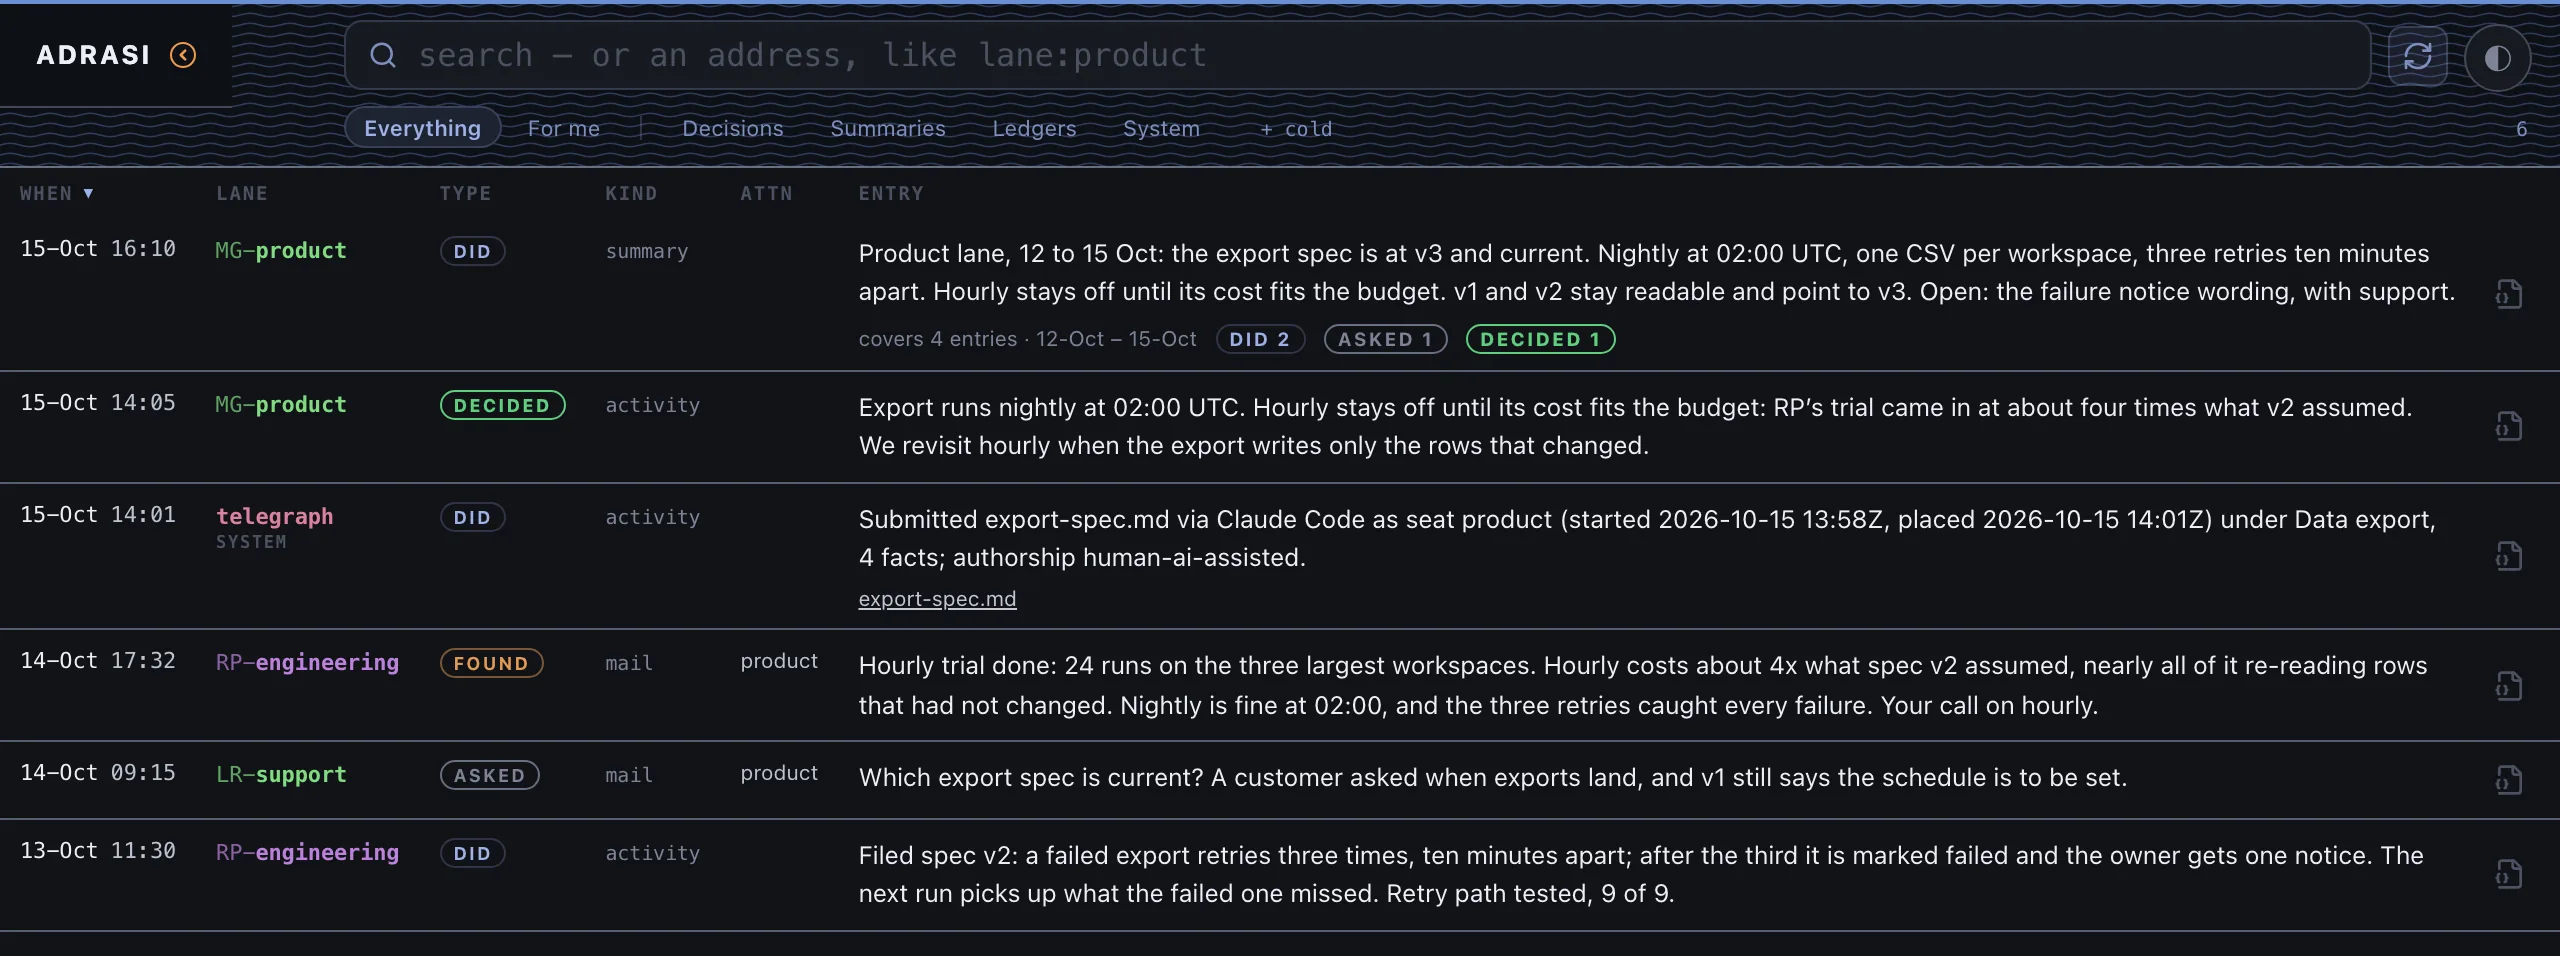
Task: Click the LR-support lane label
Action: [281, 774]
